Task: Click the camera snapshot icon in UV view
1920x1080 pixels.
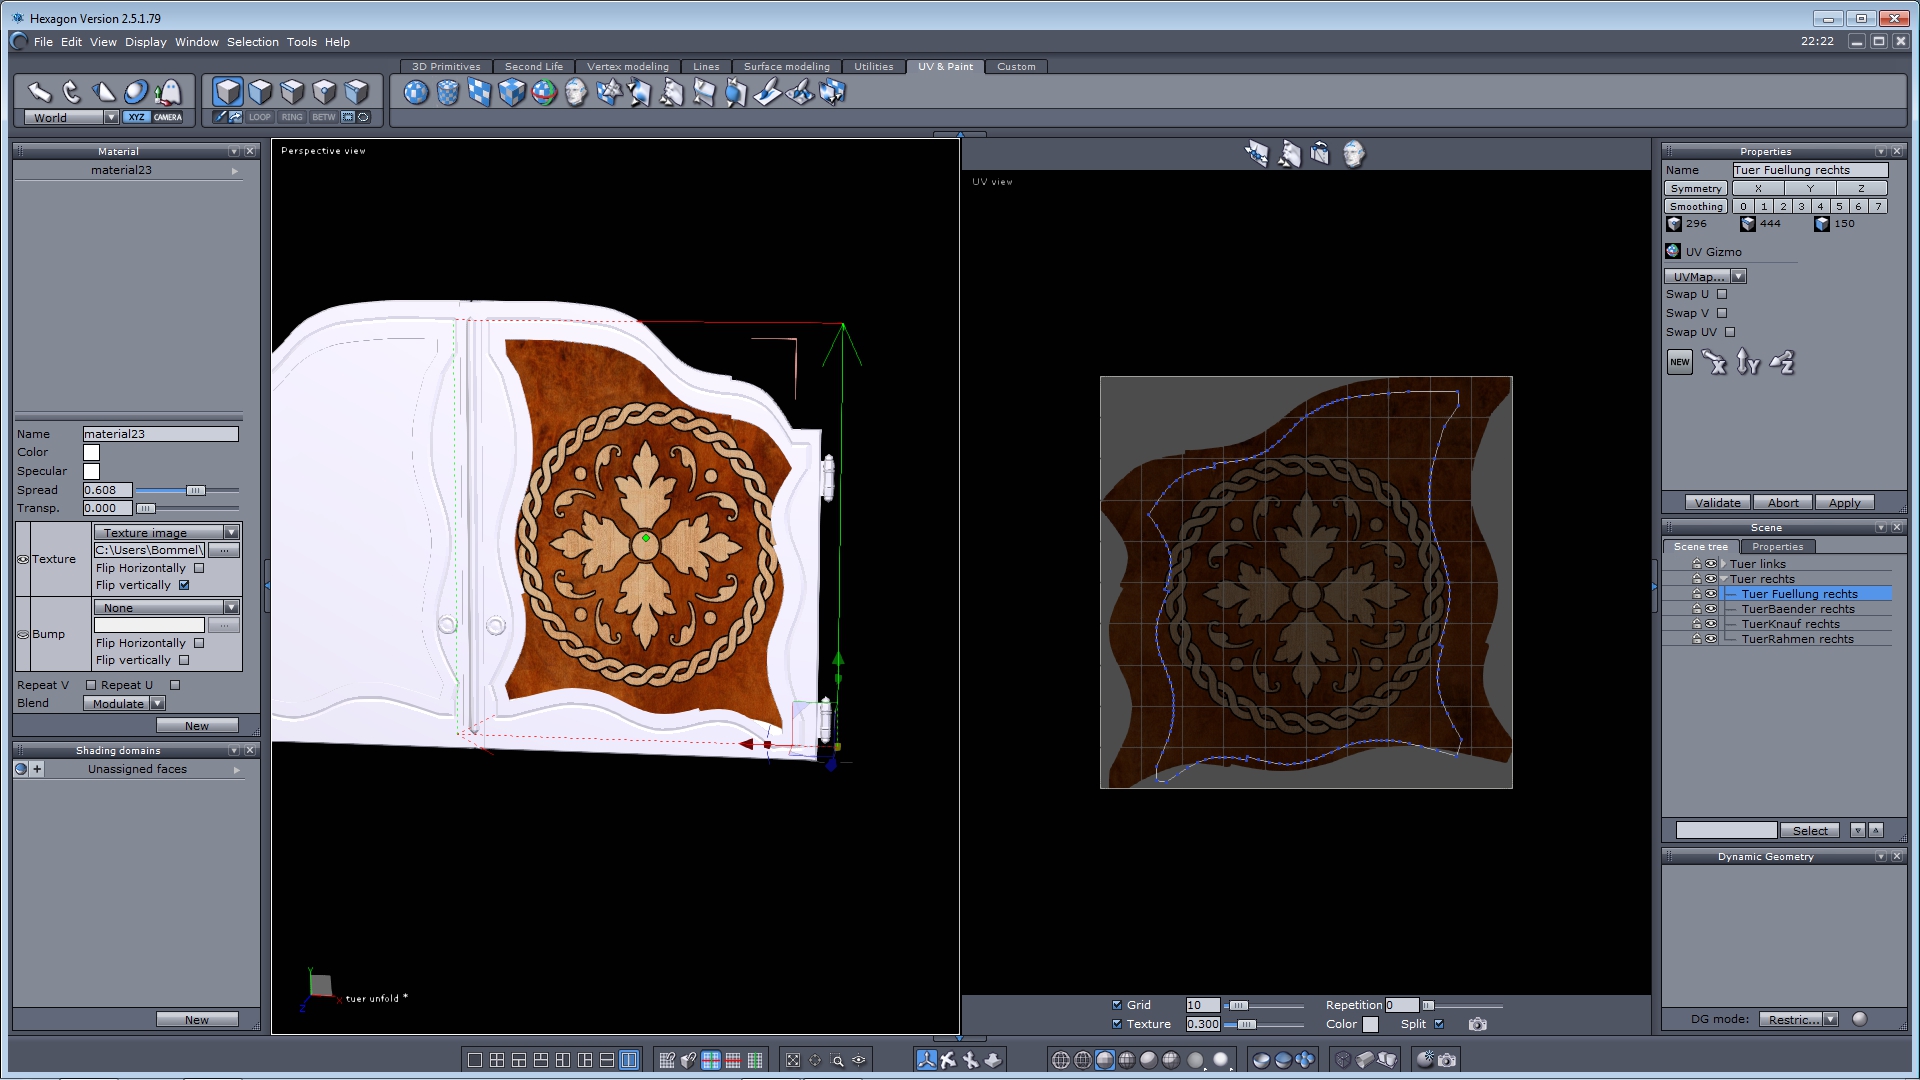Action: (x=1477, y=1024)
